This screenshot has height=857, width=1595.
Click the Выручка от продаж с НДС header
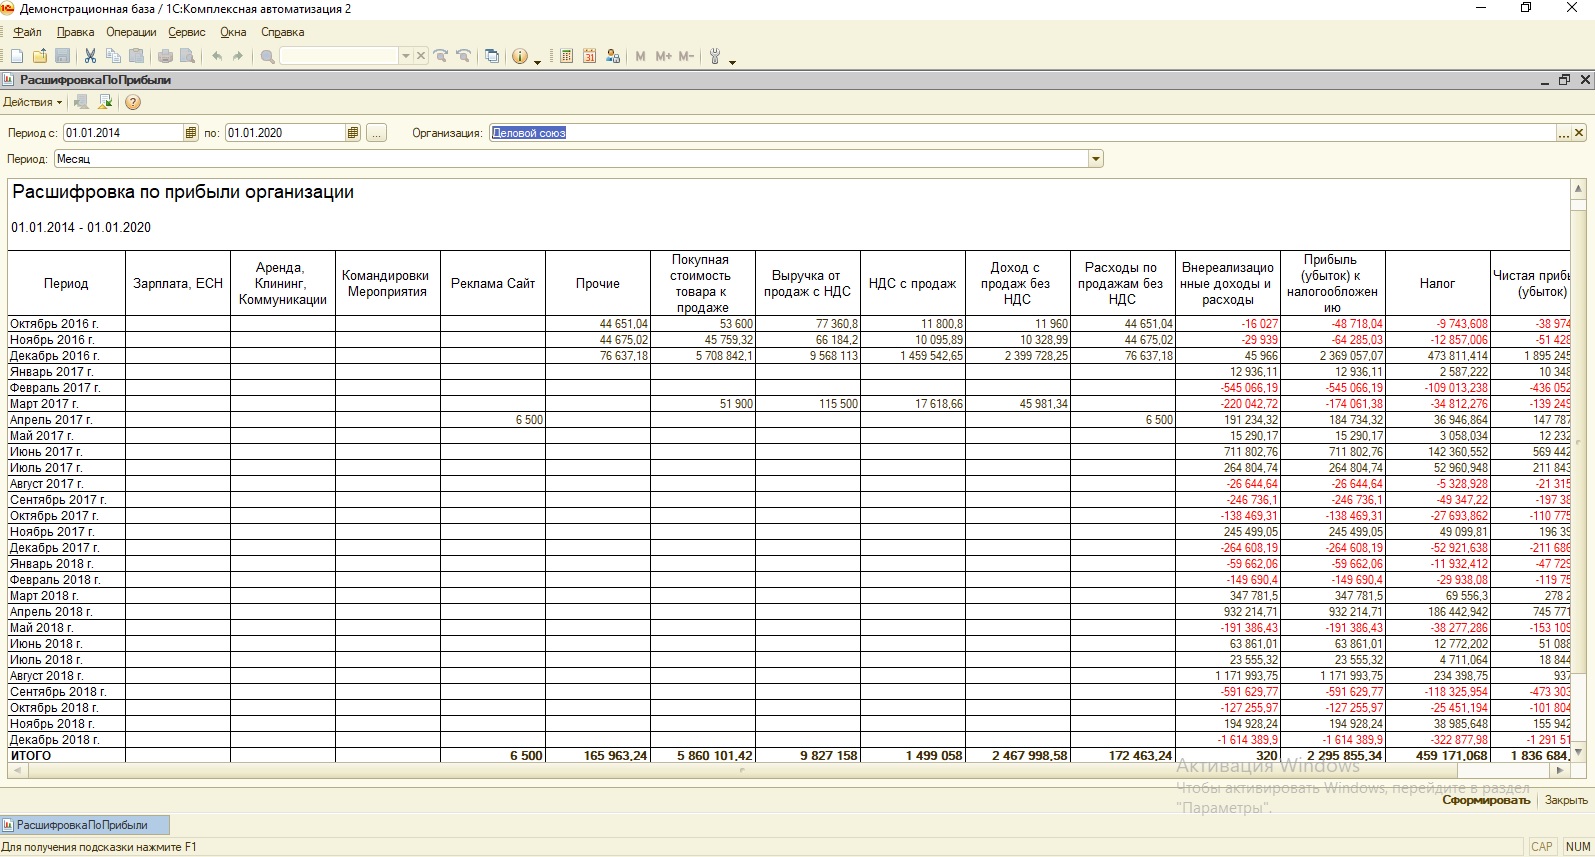807,283
